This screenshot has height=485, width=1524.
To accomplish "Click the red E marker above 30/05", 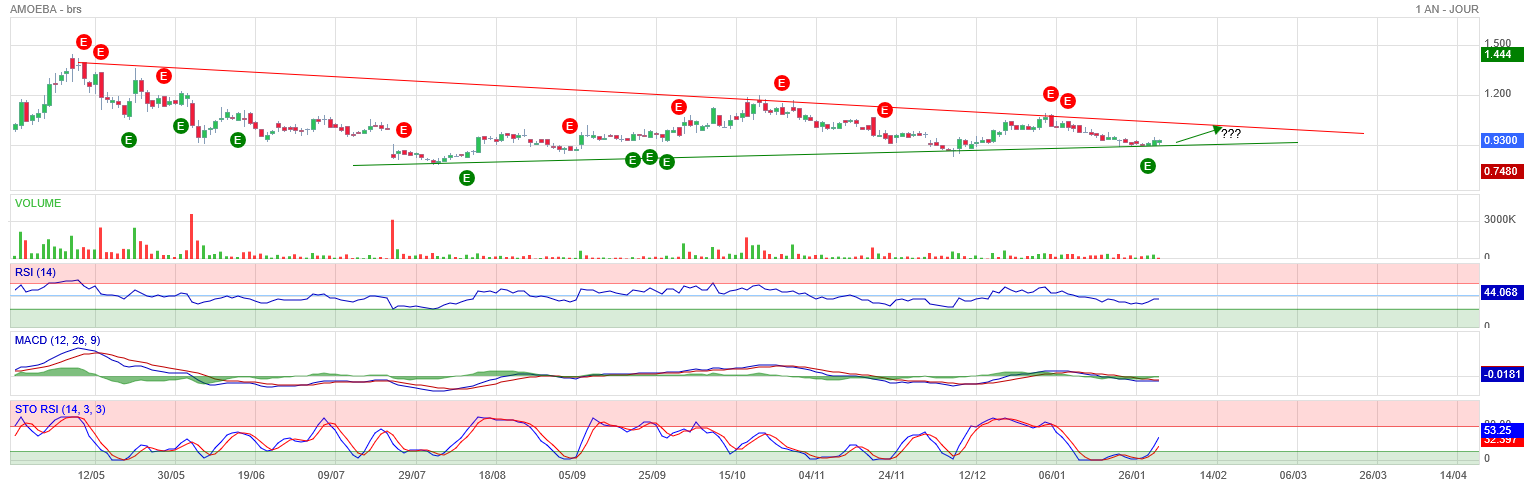I will pyautogui.click(x=163, y=76).
